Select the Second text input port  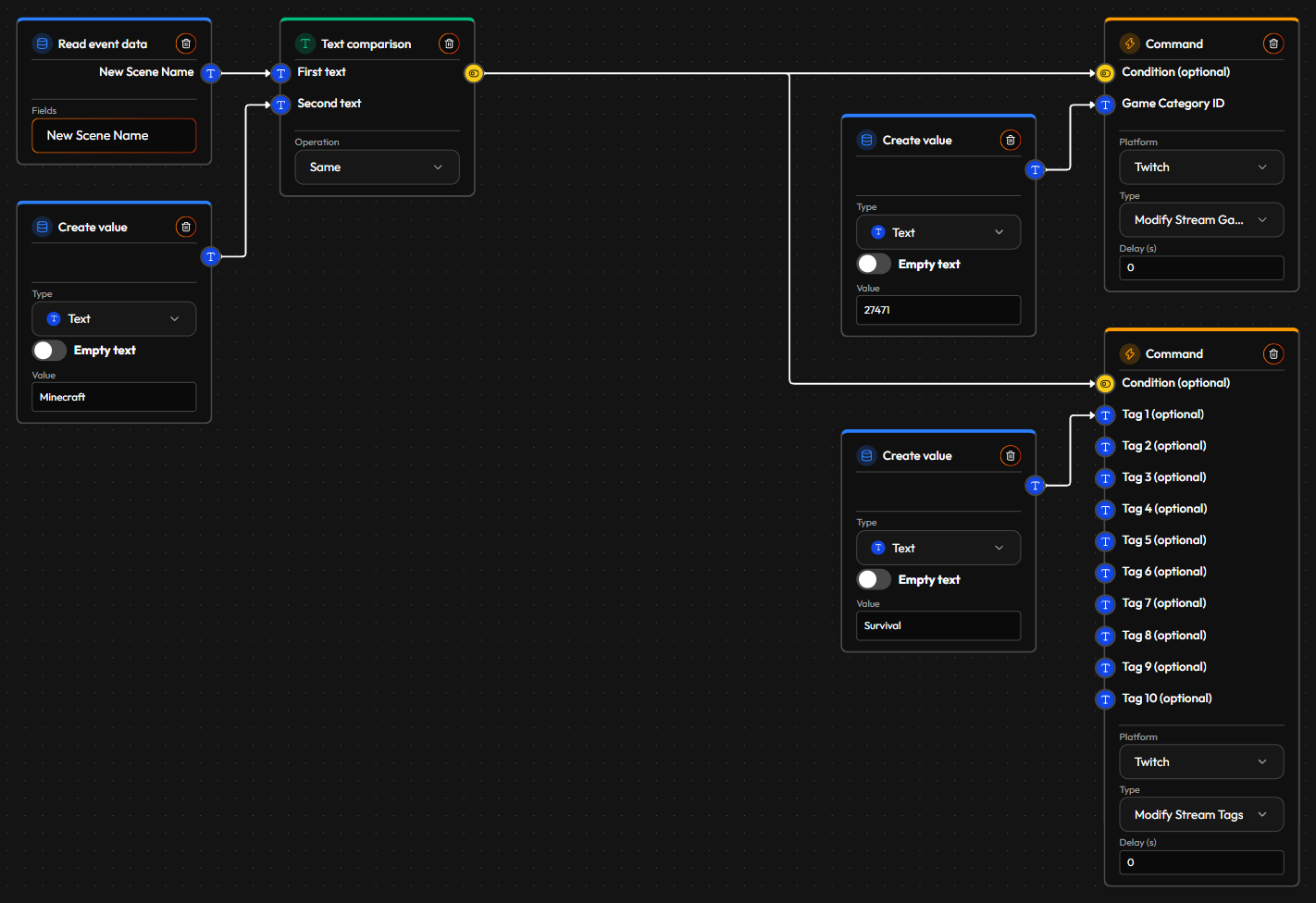pyautogui.click(x=280, y=103)
